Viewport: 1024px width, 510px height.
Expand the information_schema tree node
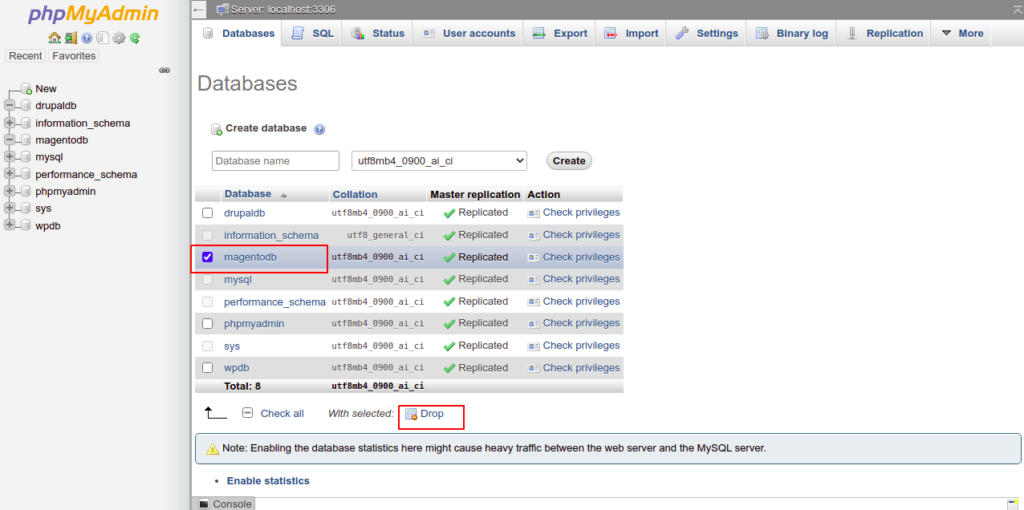[9, 123]
